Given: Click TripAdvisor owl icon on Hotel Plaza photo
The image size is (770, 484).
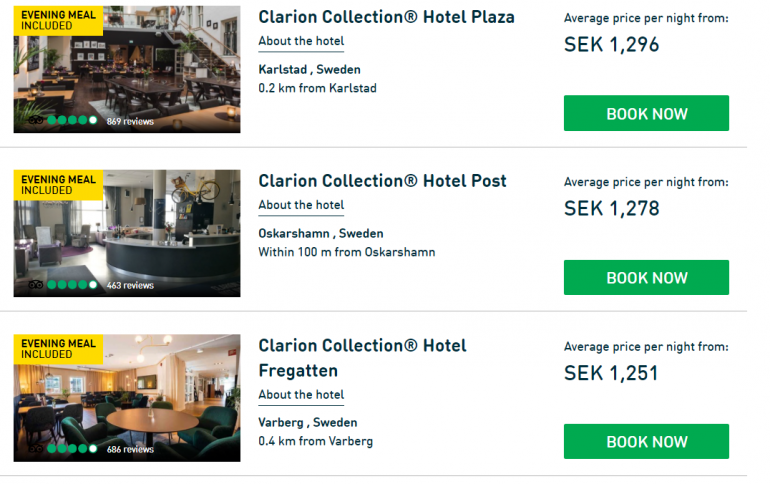Looking at the screenshot, I should tap(36, 121).
